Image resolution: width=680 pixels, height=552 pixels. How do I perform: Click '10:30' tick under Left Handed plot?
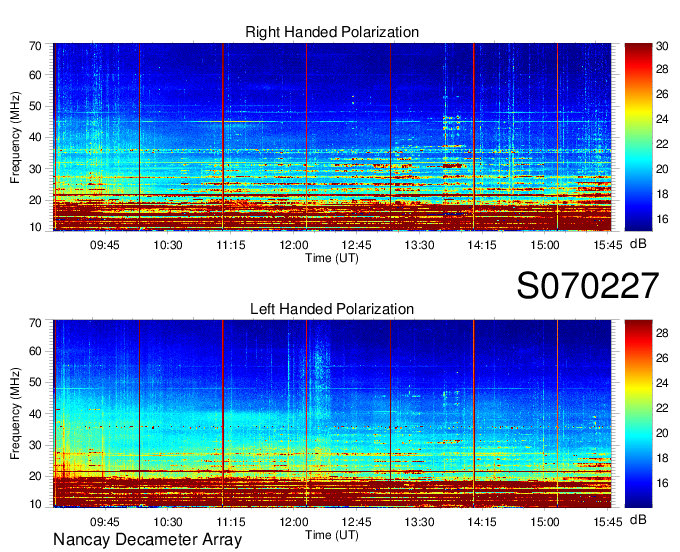(x=168, y=522)
